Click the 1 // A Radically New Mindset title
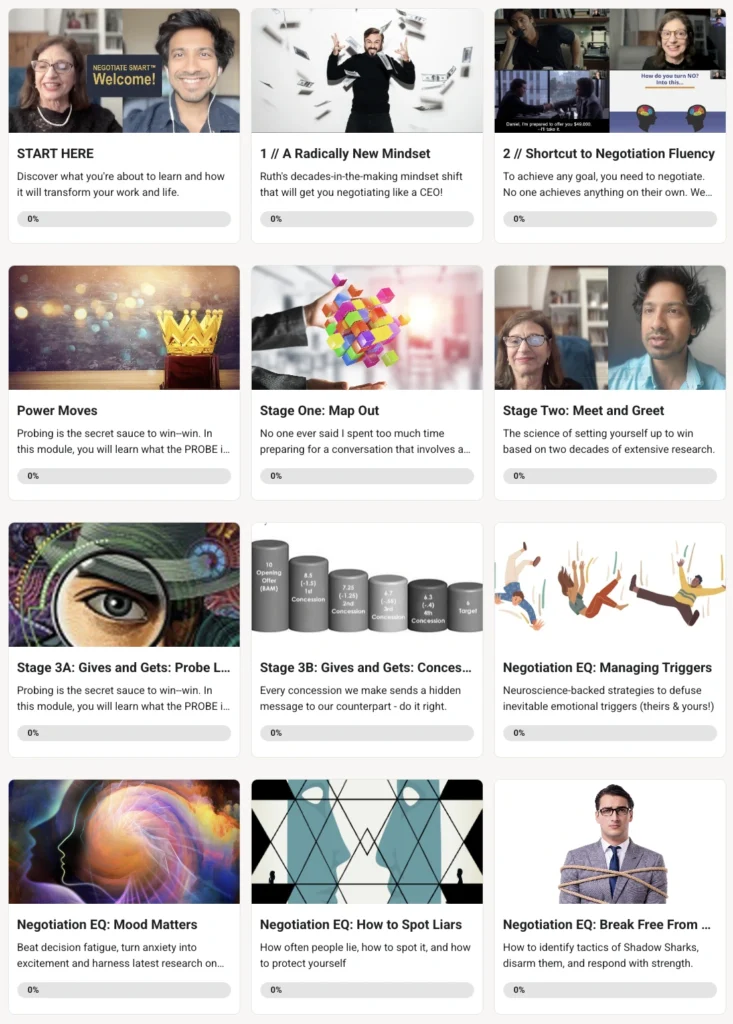The image size is (733, 1024). [x=345, y=153]
